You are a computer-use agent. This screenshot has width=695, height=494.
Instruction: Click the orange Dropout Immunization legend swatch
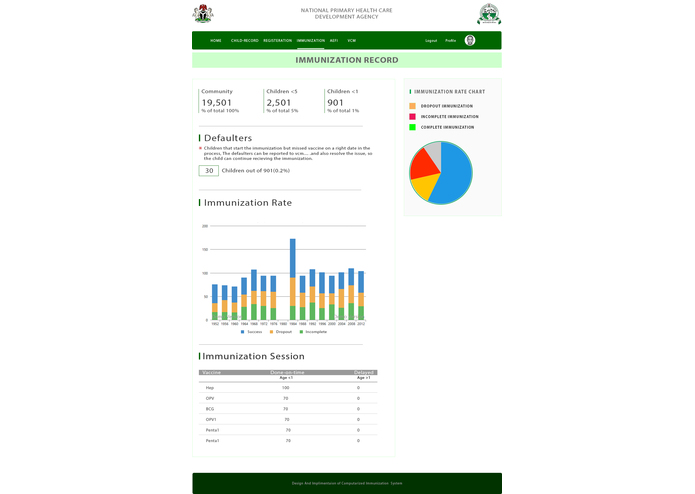pos(413,106)
